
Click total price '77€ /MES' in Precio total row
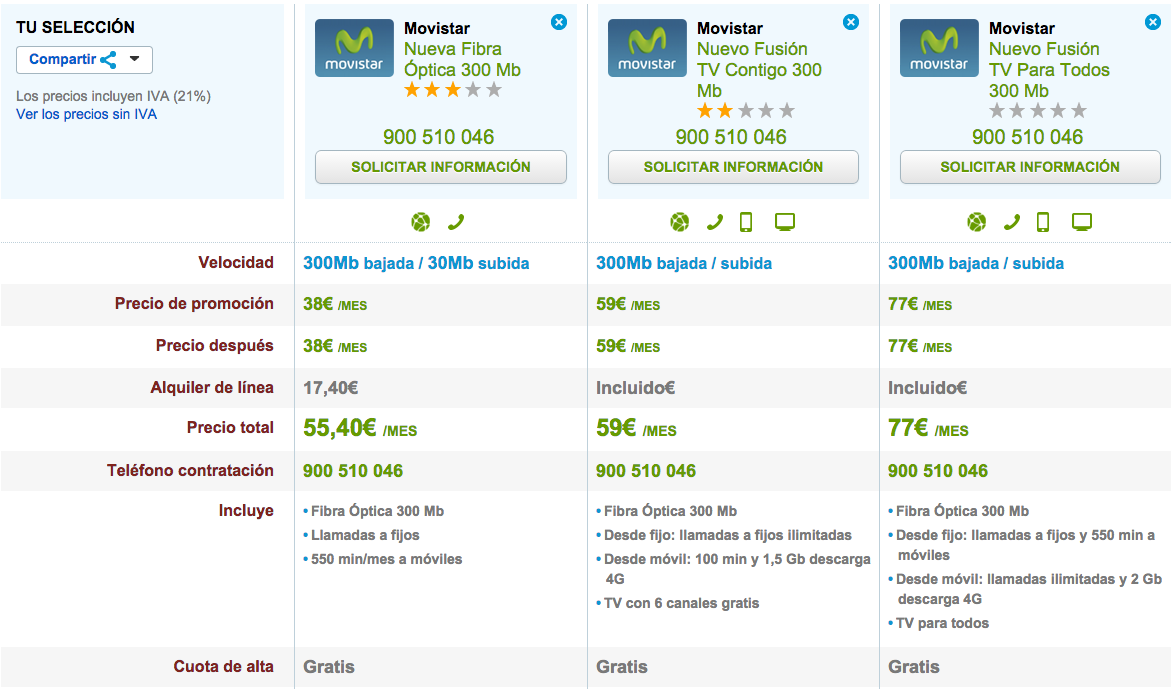click(928, 428)
